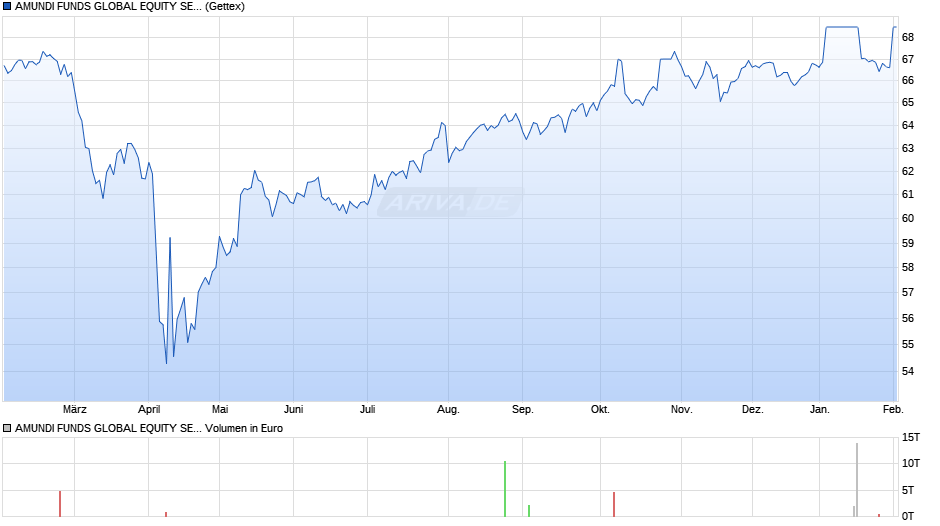The width and height of the screenshot is (940, 526).
Task: Click the 10T volume axis label
Action: pos(911,463)
